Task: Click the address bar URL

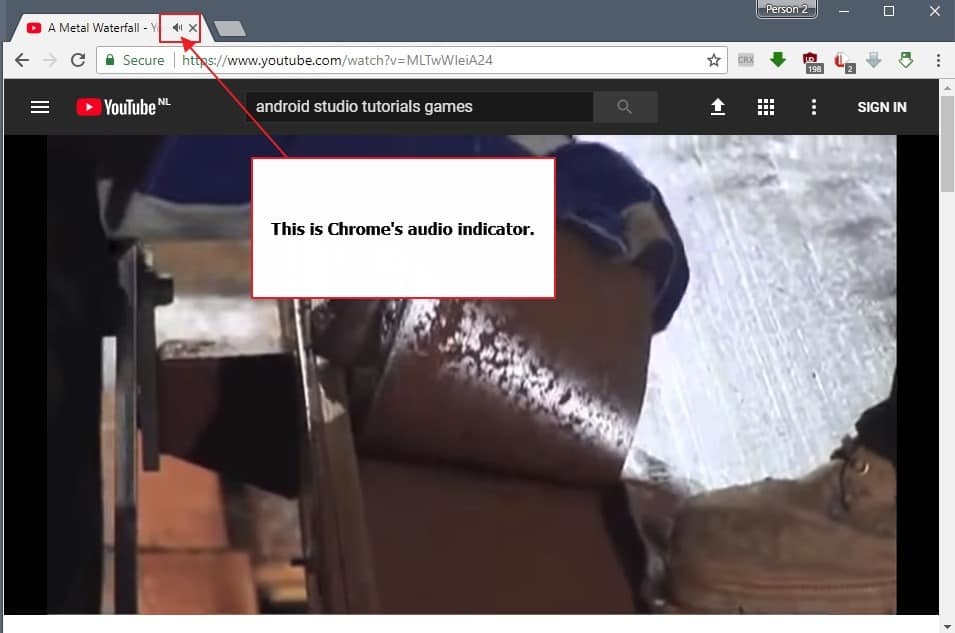Action: [x=337, y=60]
